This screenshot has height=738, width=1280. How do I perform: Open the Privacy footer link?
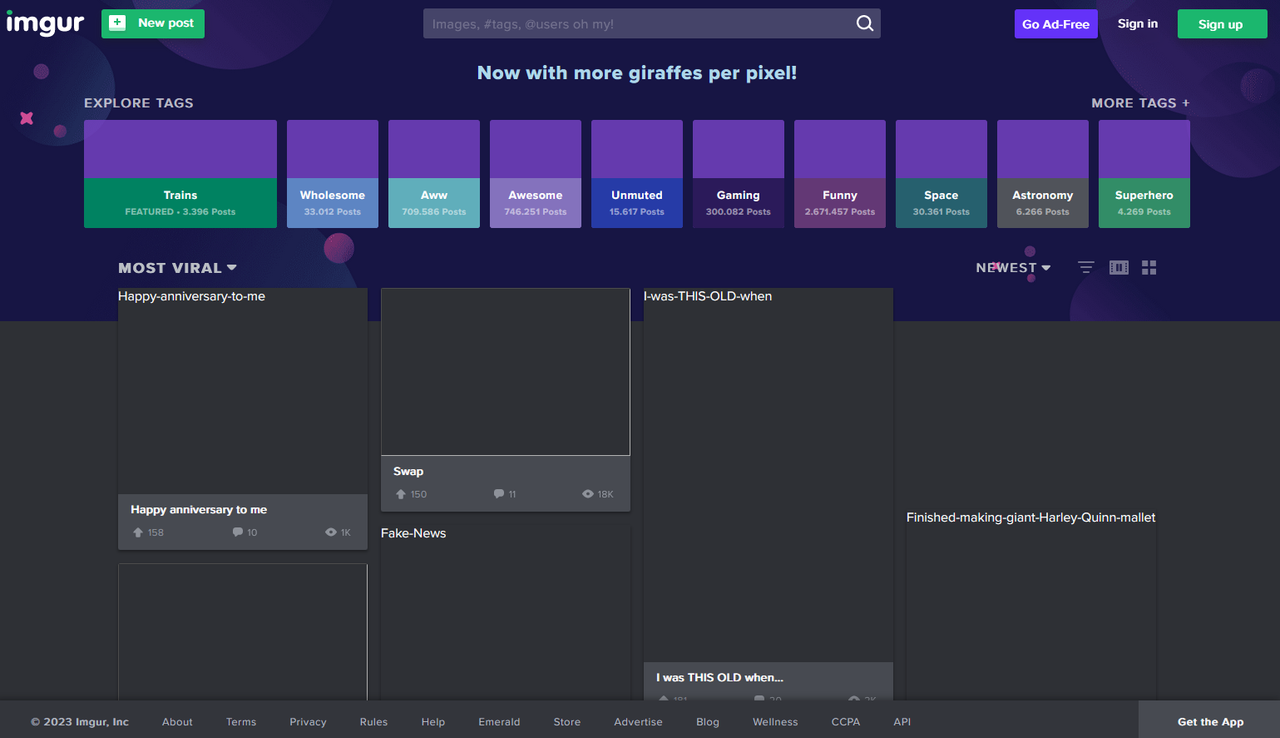click(x=308, y=722)
